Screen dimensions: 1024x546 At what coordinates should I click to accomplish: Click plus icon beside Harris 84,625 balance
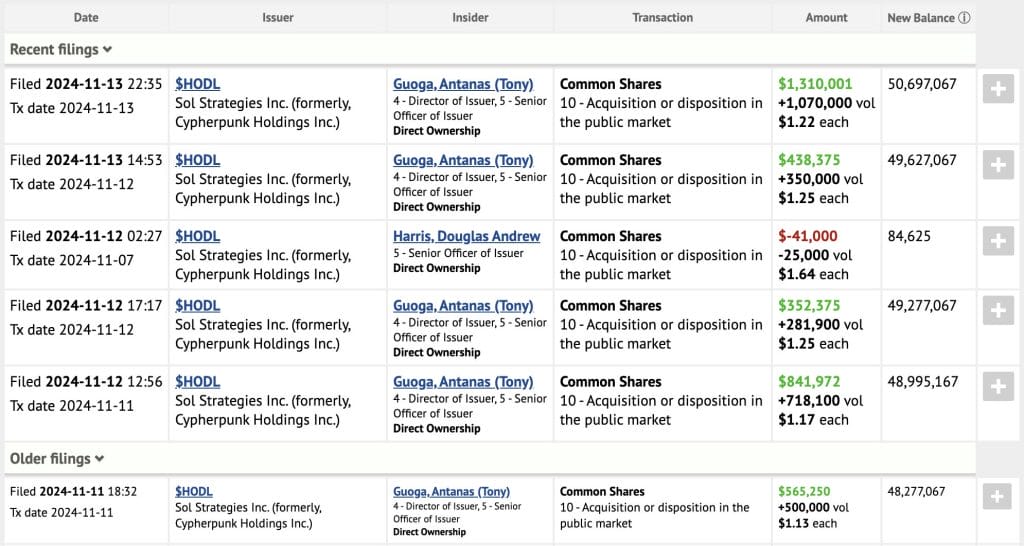point(998,240)
